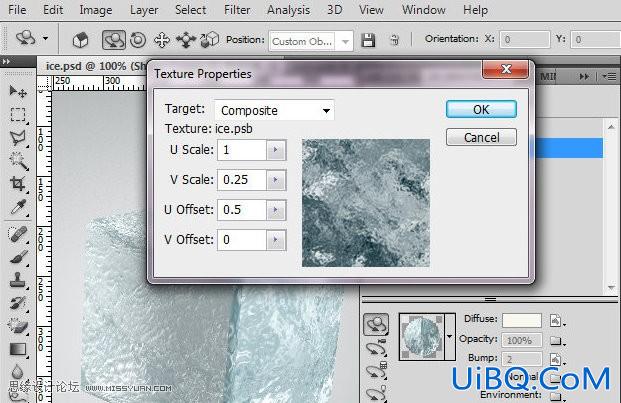Open the V Scale slider arrow
The image size is (621, 403).
coord(276,180)
